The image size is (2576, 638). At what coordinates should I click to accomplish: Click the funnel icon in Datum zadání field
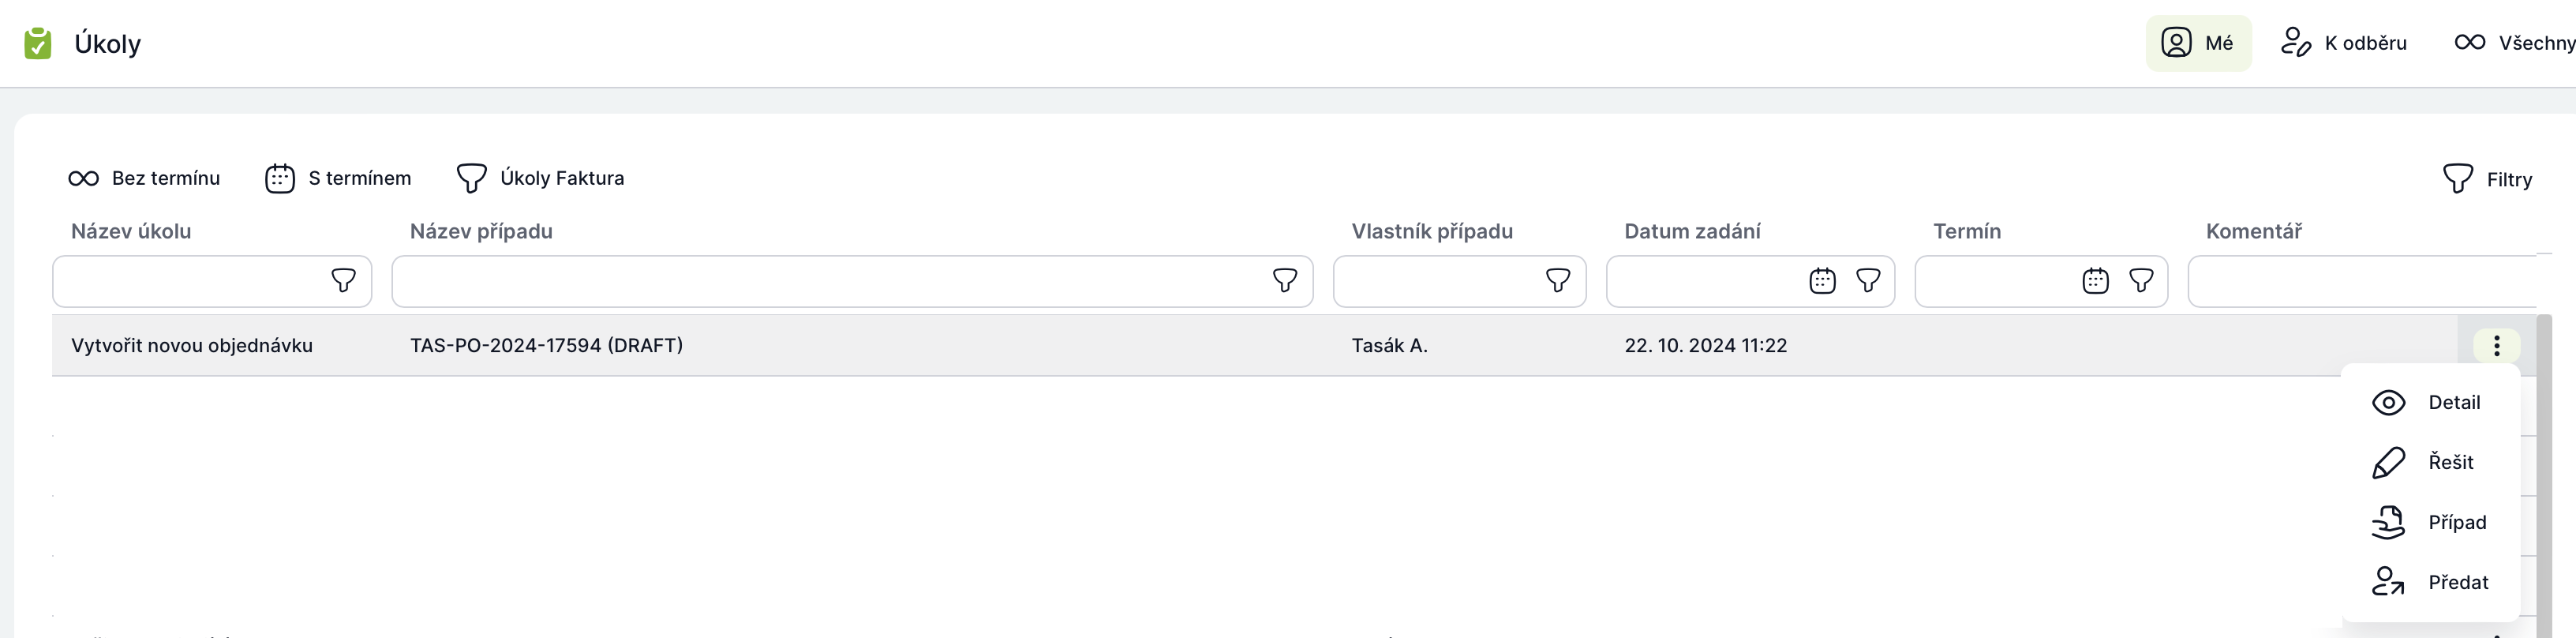pyautogui.click(x=1867, y=281)
